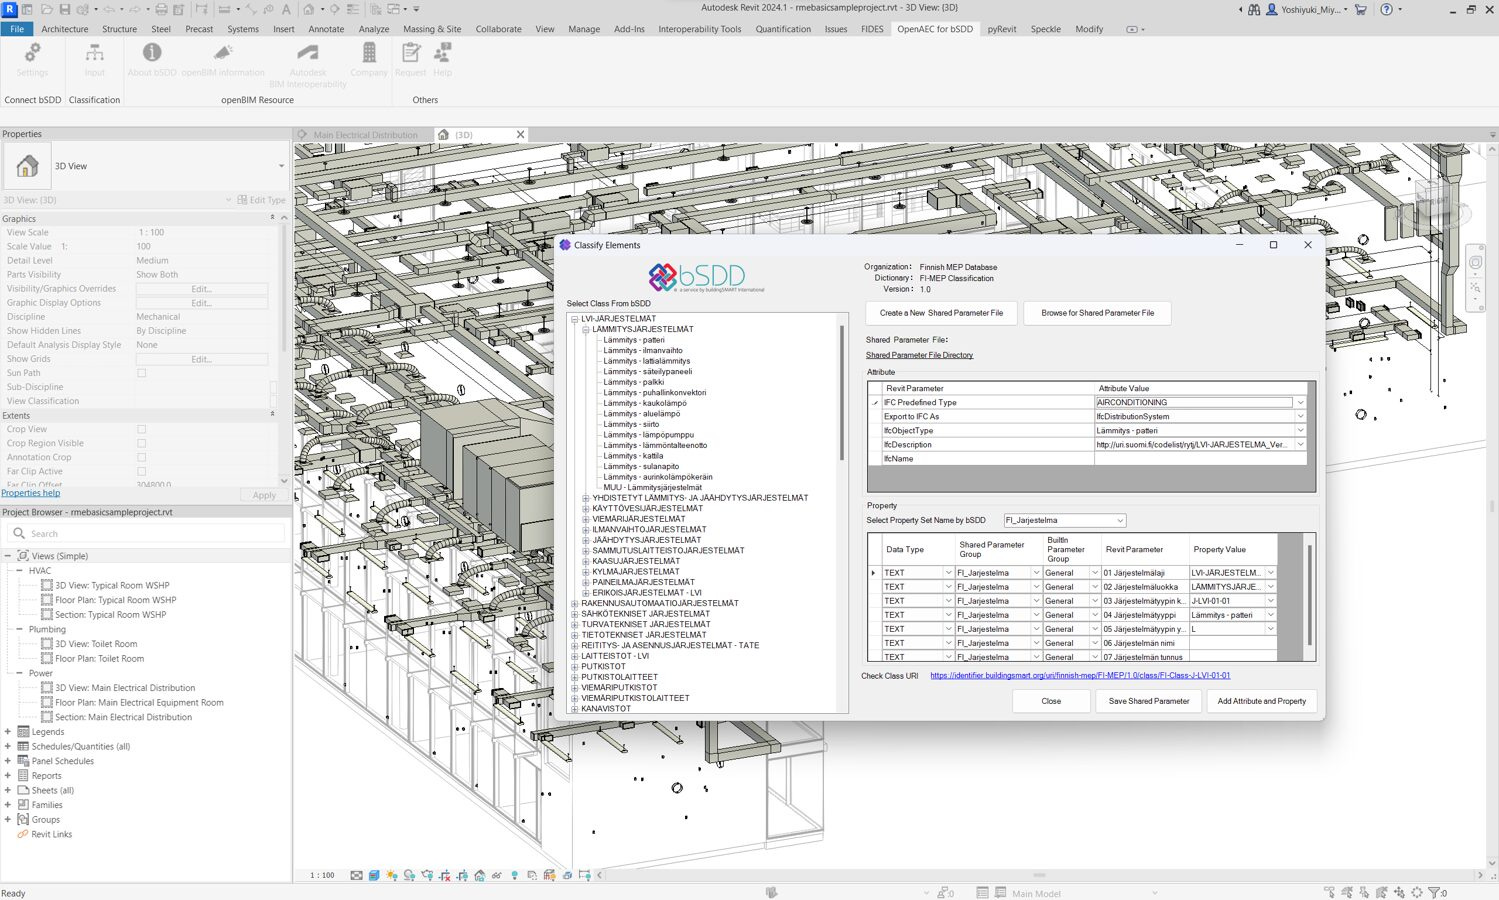Open the Export to IFC As value dropdown
The width and height of the screenshot is (1499, 900).
click(1300, 416)
